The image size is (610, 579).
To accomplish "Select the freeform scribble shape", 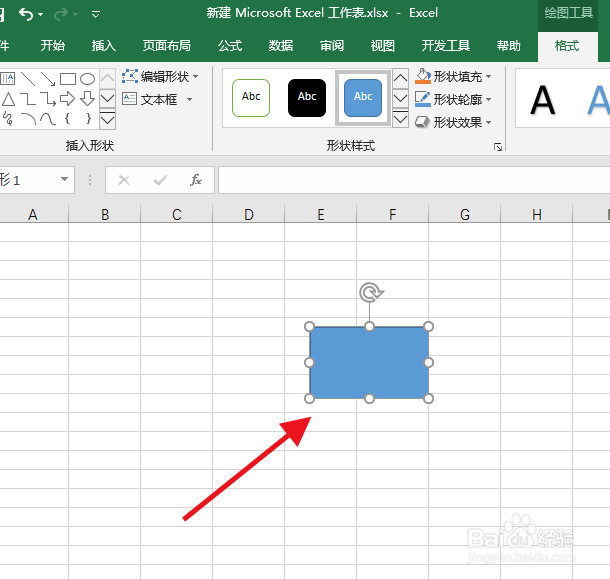I will point(8,118).
